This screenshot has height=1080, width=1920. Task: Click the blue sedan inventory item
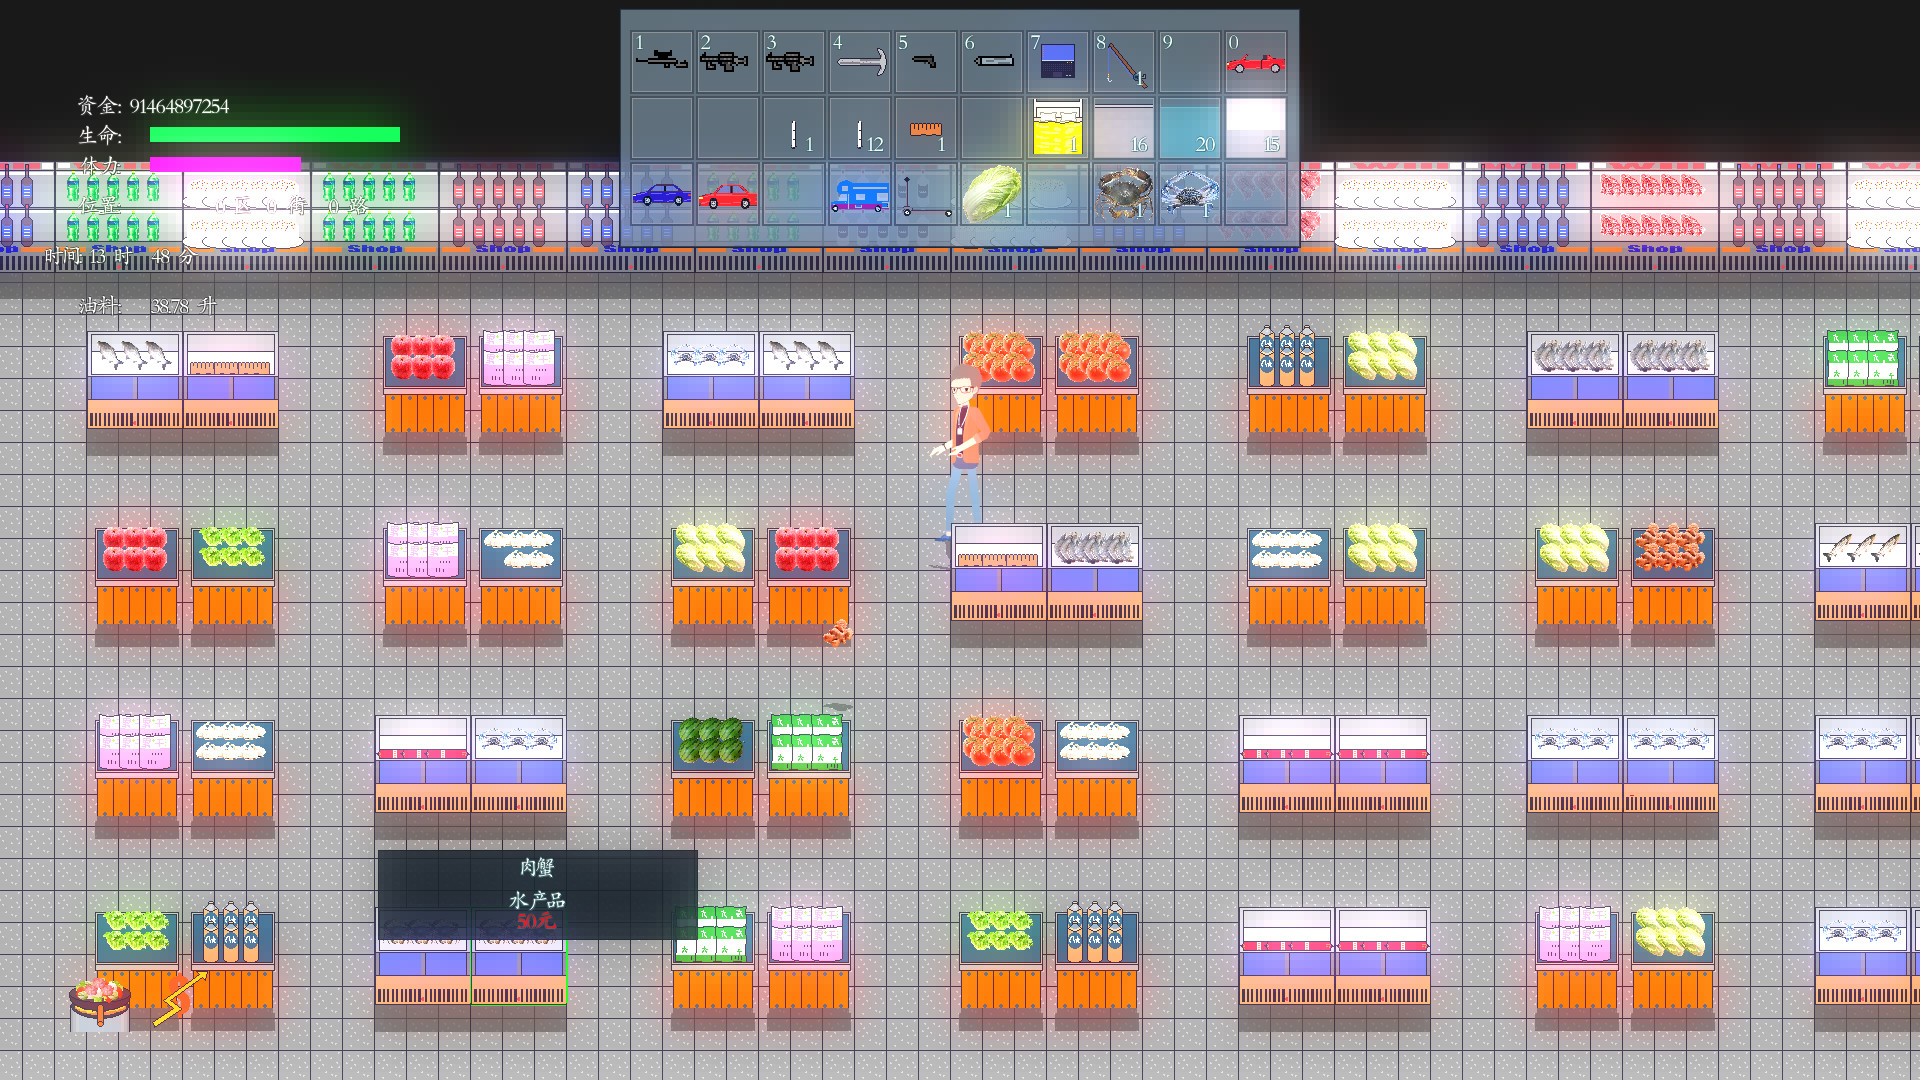tap(661, 194)
